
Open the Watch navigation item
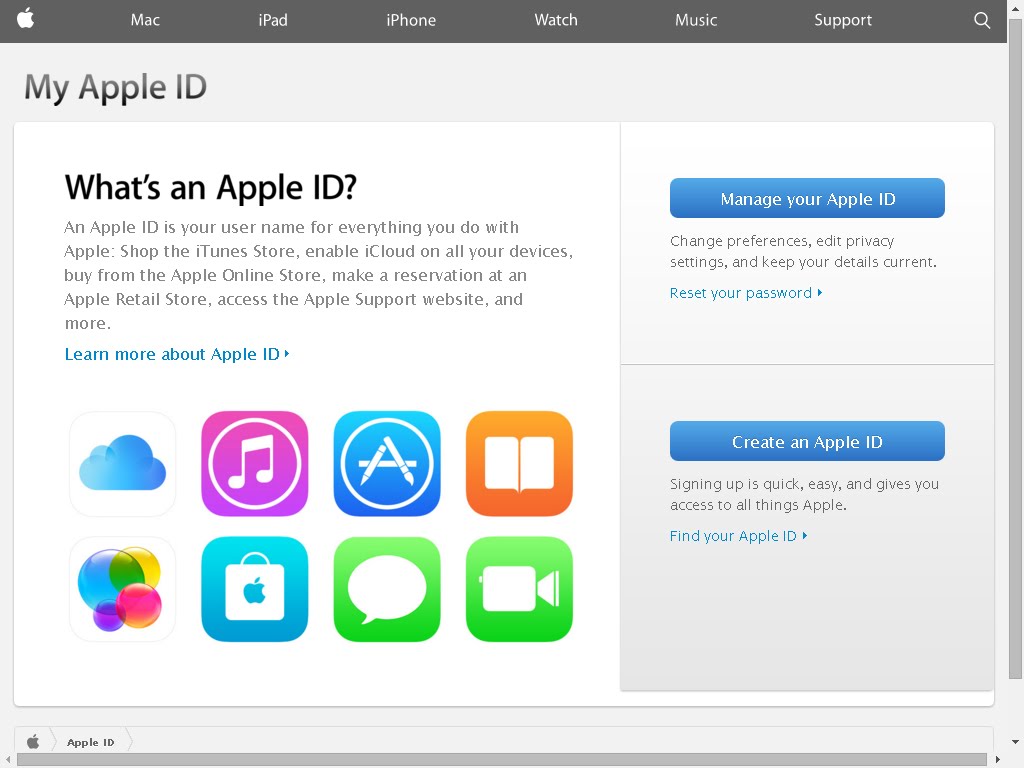tap(556, 20)
